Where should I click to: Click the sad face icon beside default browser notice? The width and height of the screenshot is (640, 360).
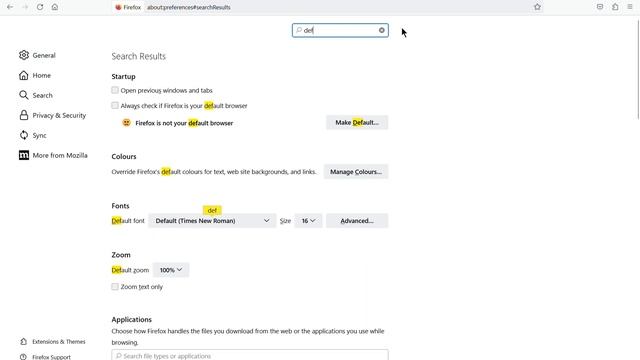(x=127, y=122)
